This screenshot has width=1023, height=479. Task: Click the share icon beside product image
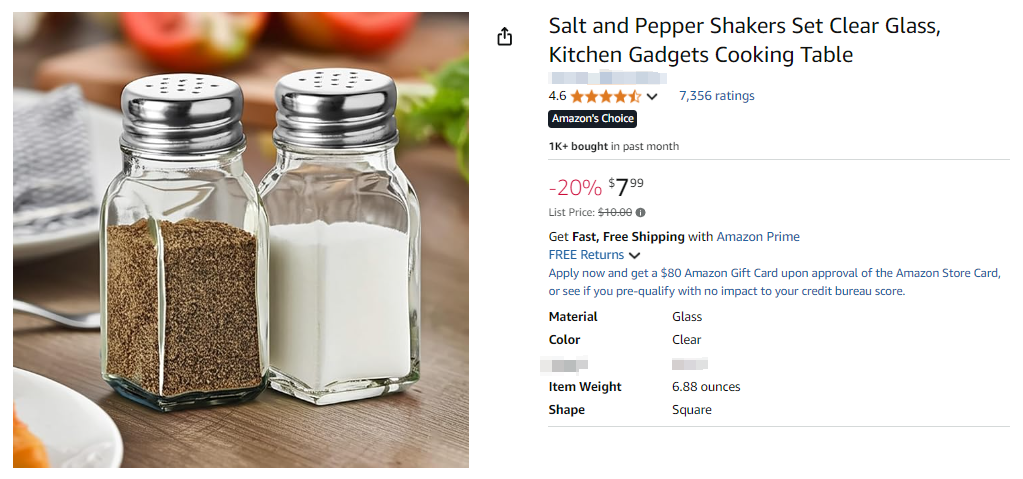[x=505, y=37]
